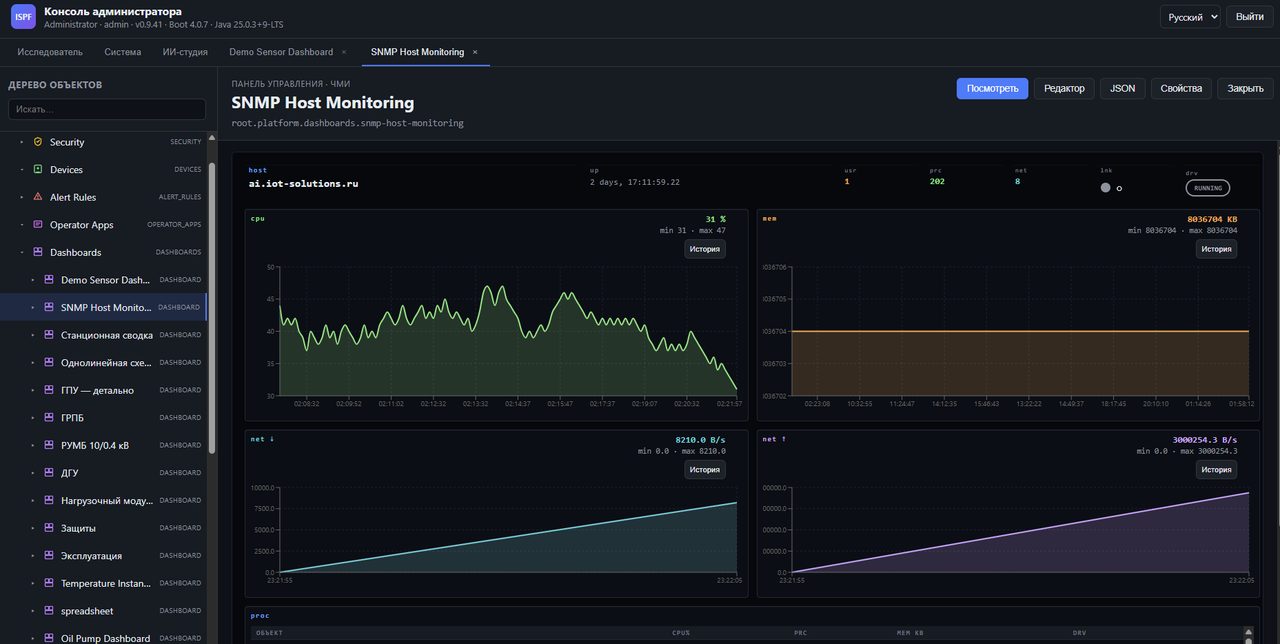Expand the Alert Rules node arrow
This screenshot has width=1280, height=644.
tap(21, 197)
